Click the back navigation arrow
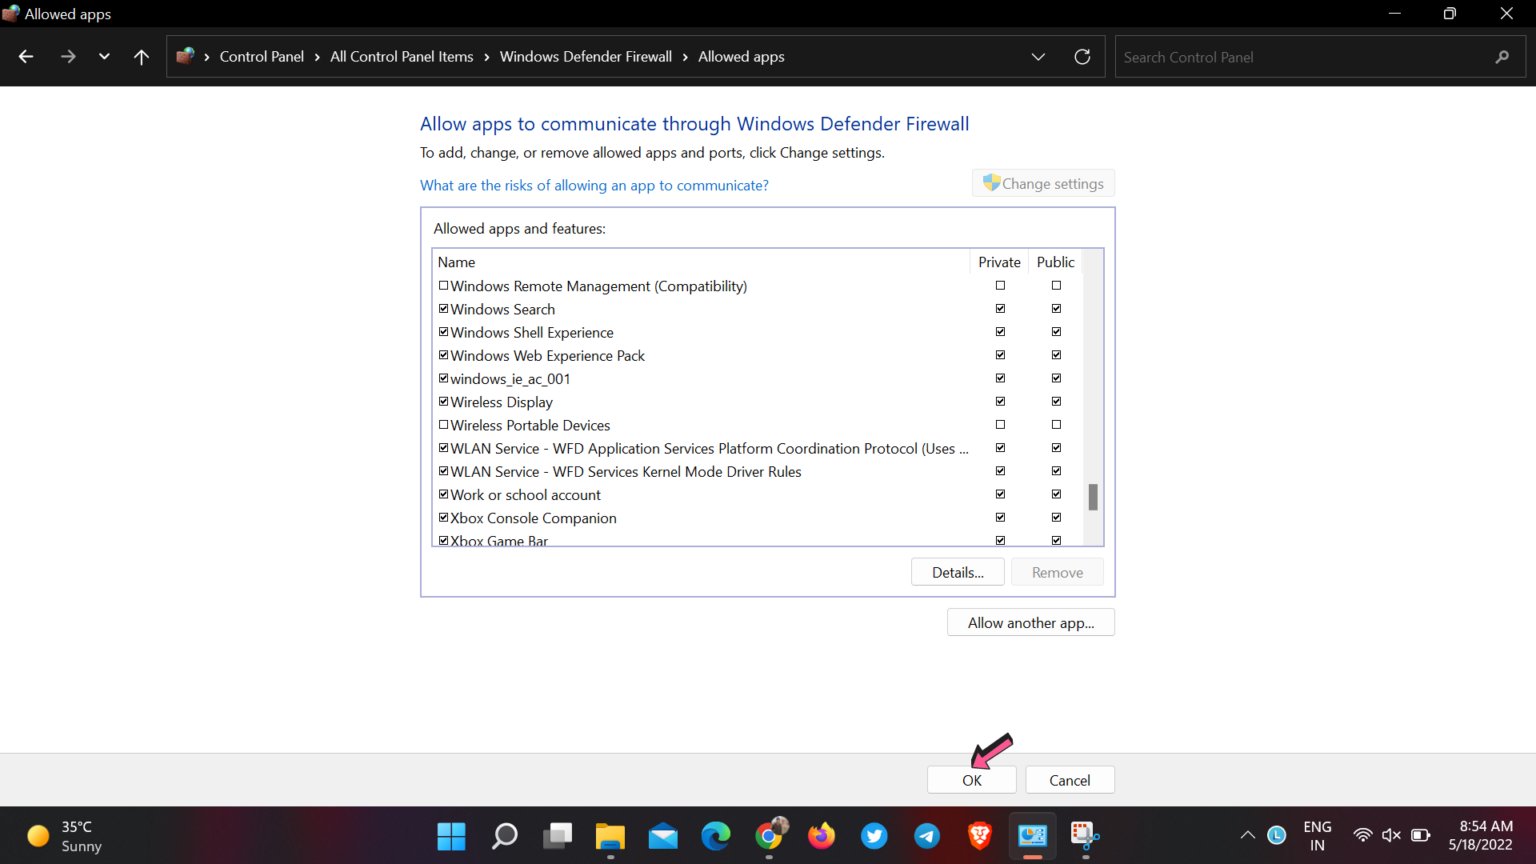The image size is (1536, 864). point(25,56)
